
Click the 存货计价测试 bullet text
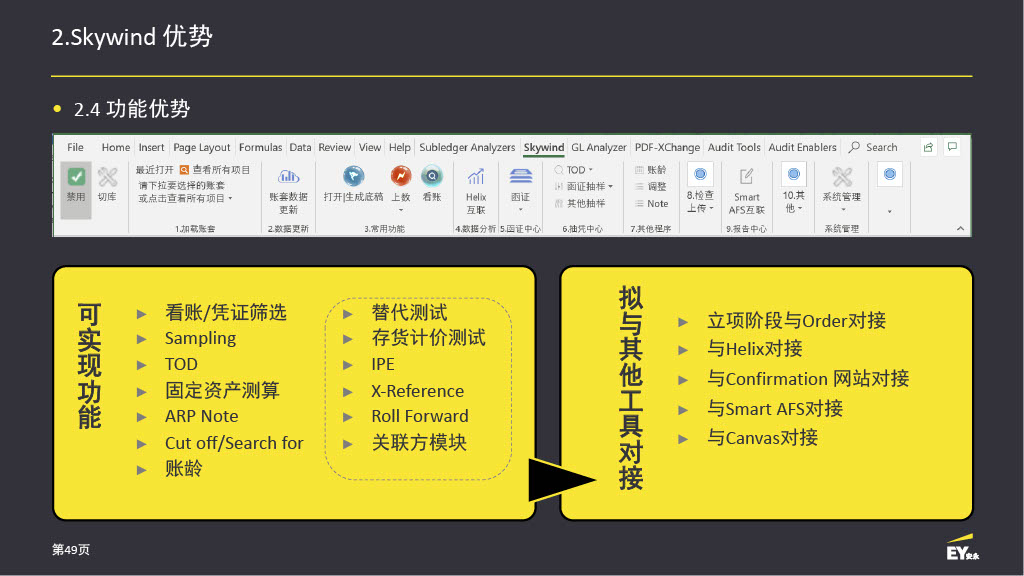tap(428, 338)
